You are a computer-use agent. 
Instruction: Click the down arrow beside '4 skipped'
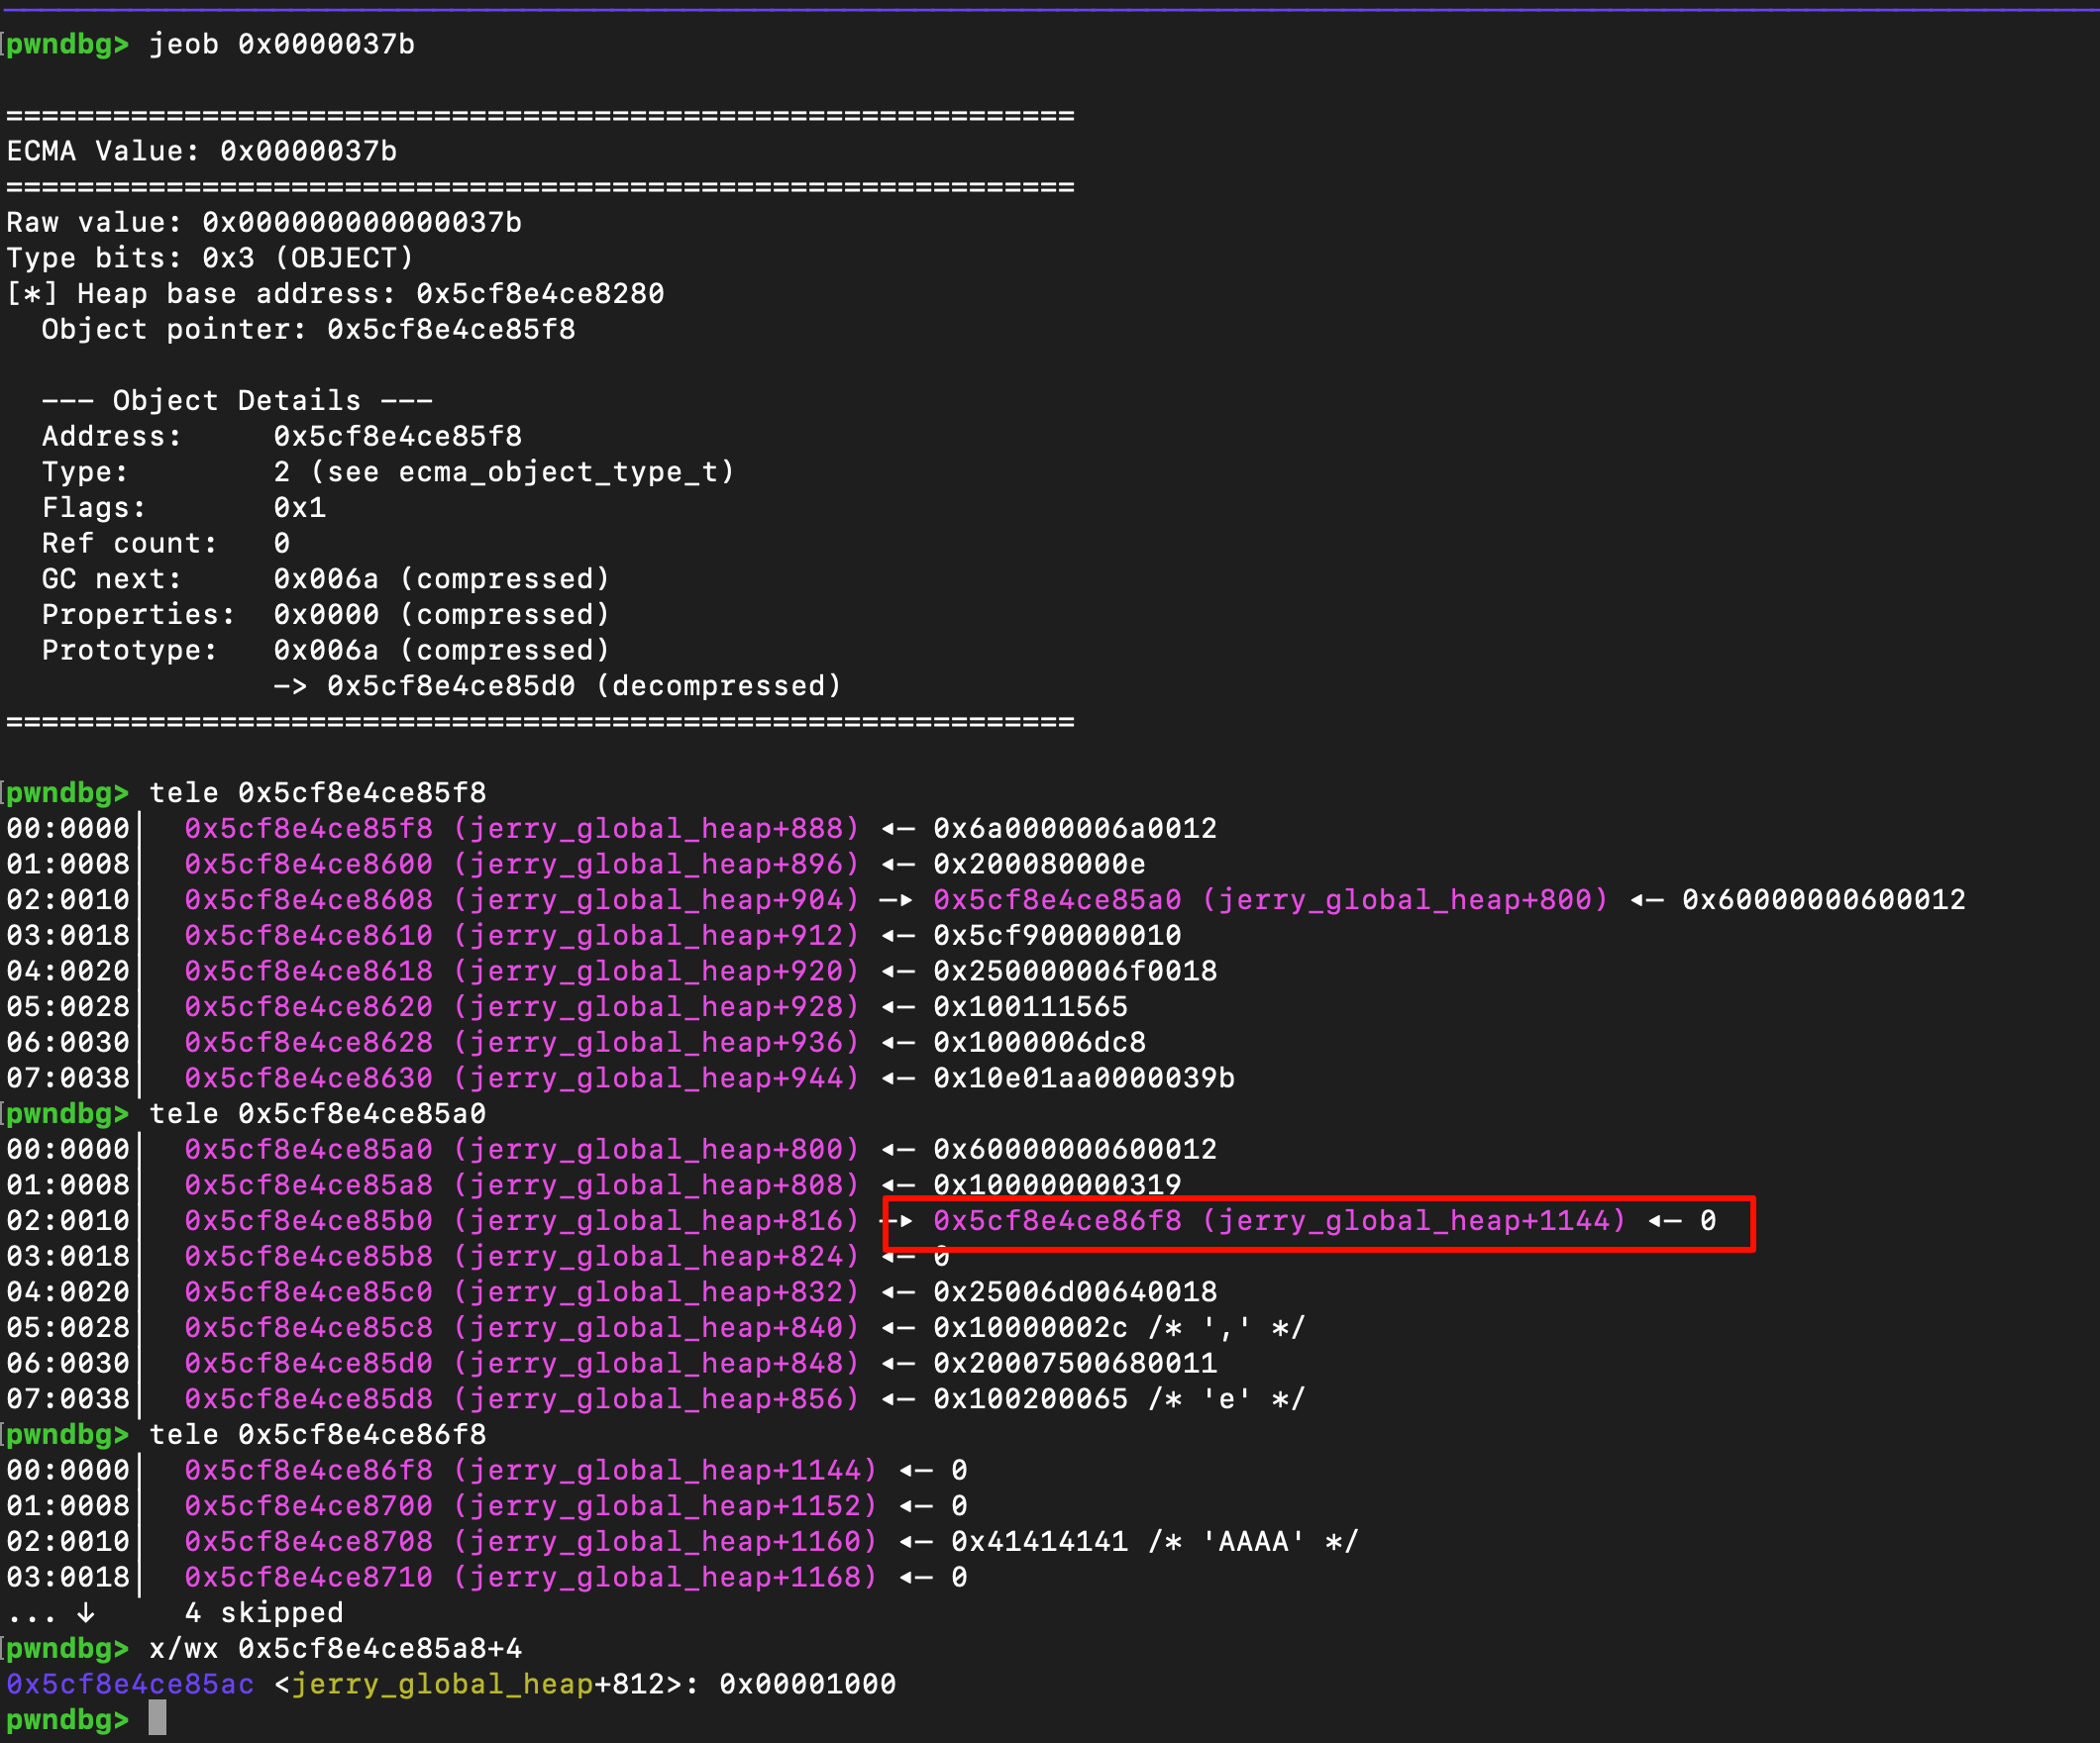[x=86, y=1612]
